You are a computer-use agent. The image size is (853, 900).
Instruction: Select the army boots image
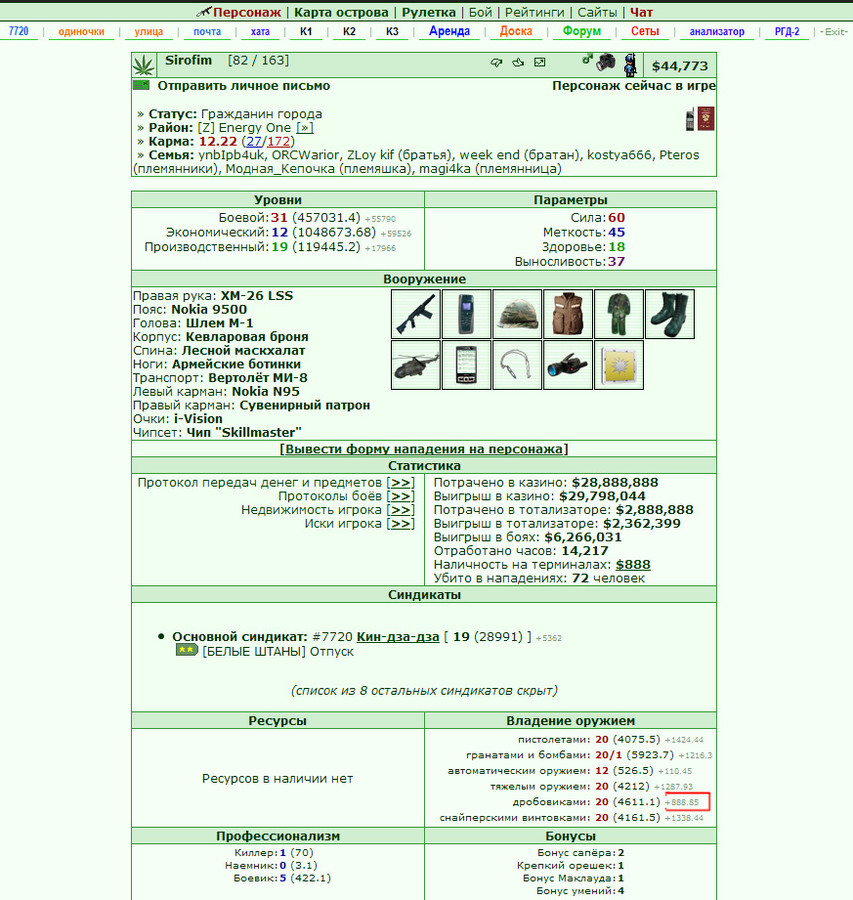pos(670,314)
